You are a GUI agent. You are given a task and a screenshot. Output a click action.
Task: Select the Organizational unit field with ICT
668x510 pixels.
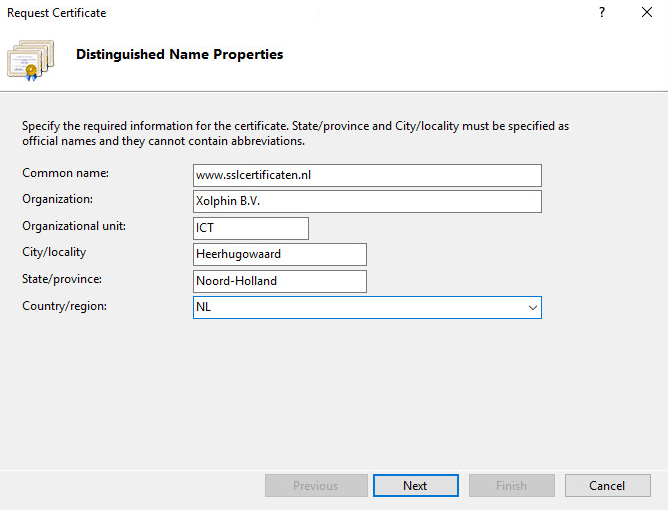(x=250, y=228)
